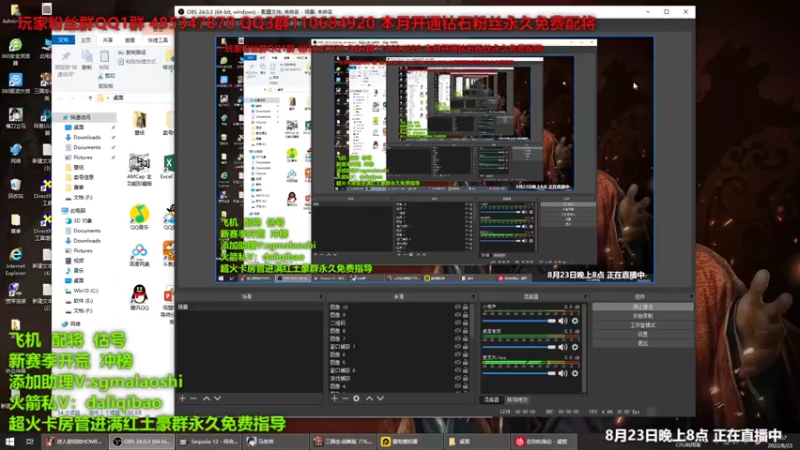Adjust the 麦克风/Aux volume slider
This screenshot has width=800, height=450.
coord(519,373)
